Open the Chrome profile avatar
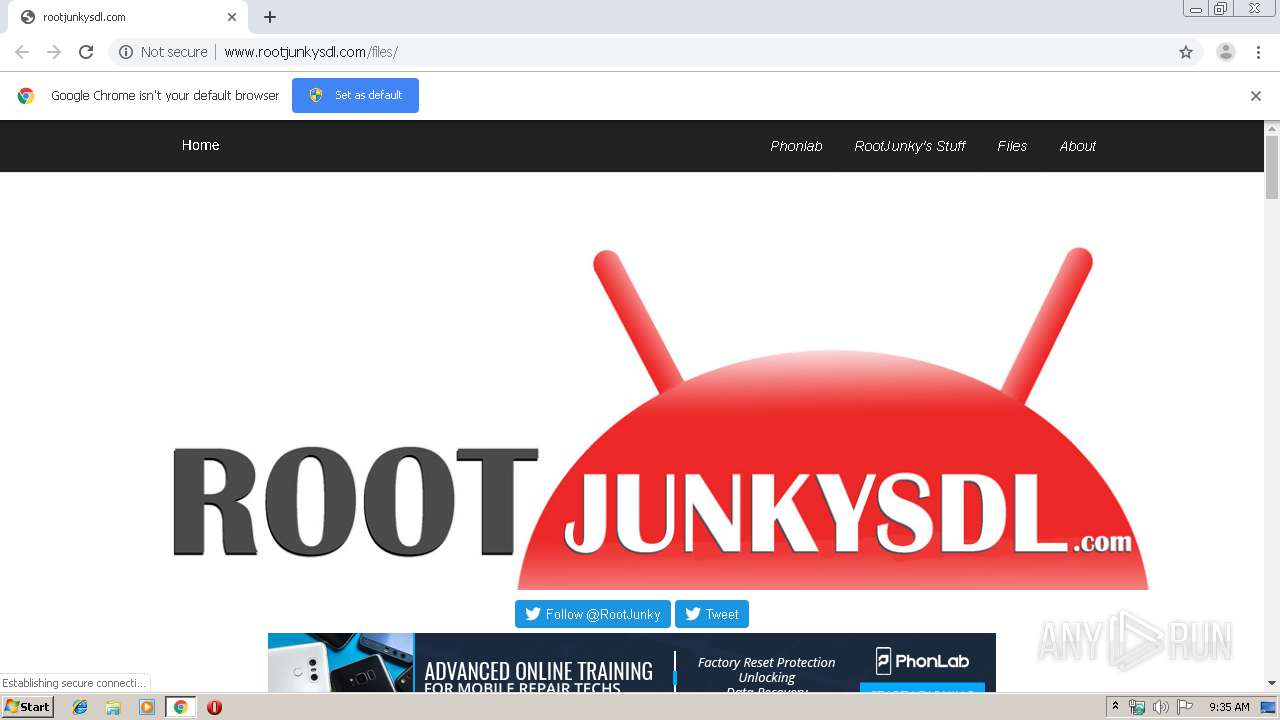Screen dimensions: 1280x720 pyautogui.click(x=1226, y=52)
